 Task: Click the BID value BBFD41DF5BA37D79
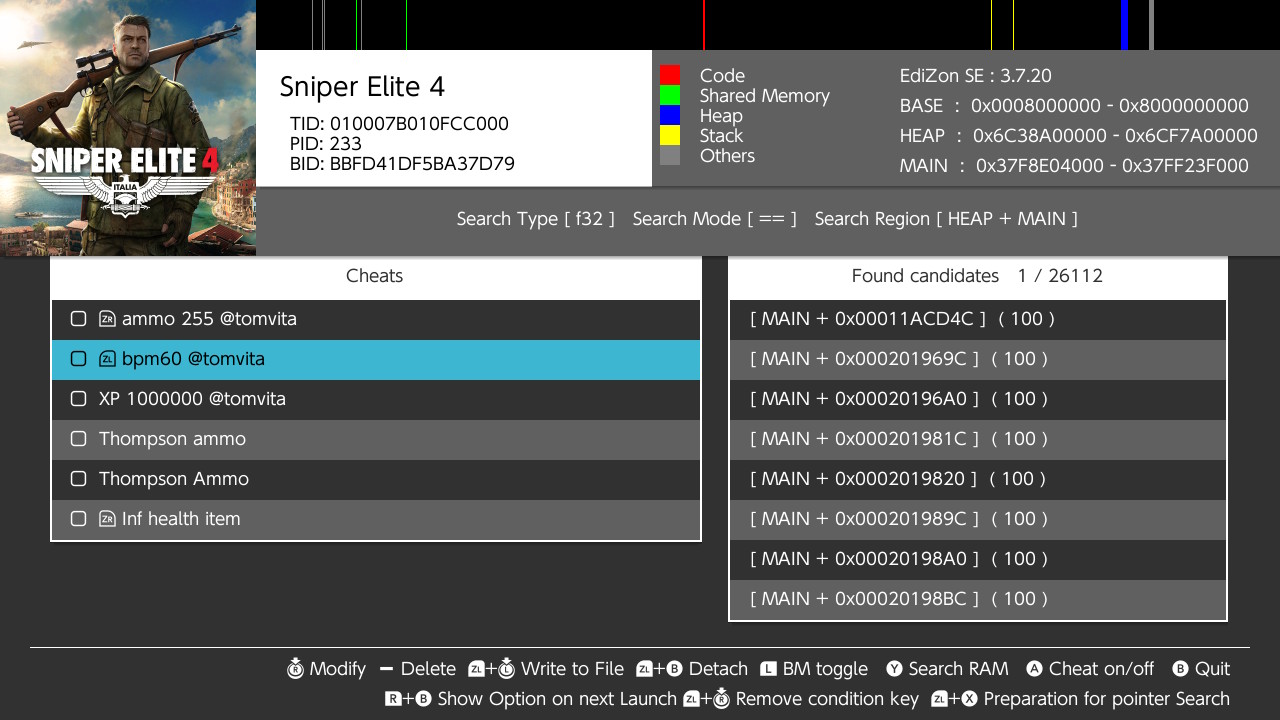click(x=422, y=164)
